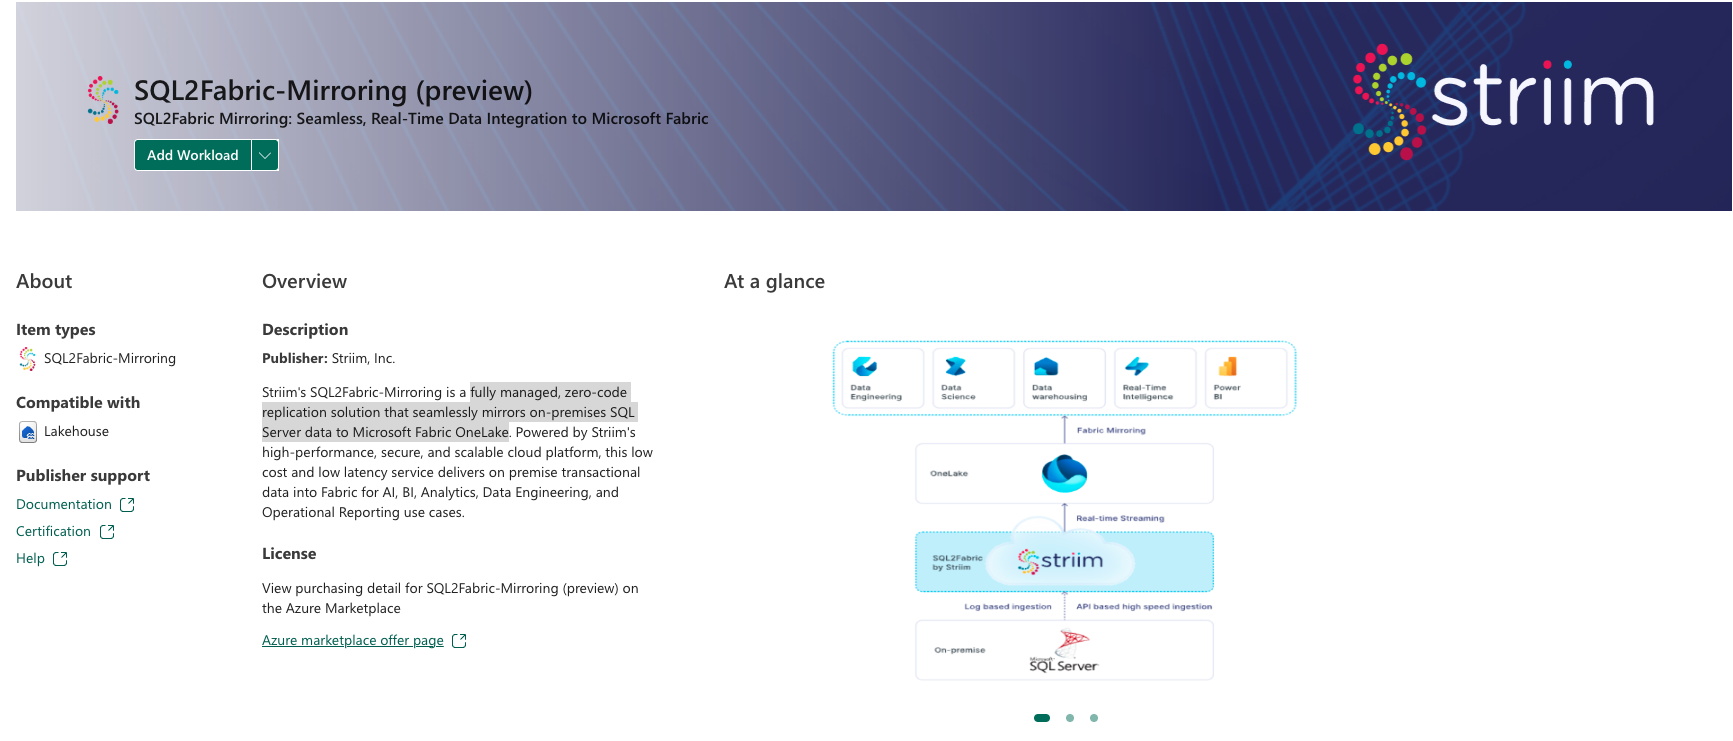Click the 'Publisher: Striim, Inc.' line
The height and width of the screenshot is (741, 1733).
328,359
